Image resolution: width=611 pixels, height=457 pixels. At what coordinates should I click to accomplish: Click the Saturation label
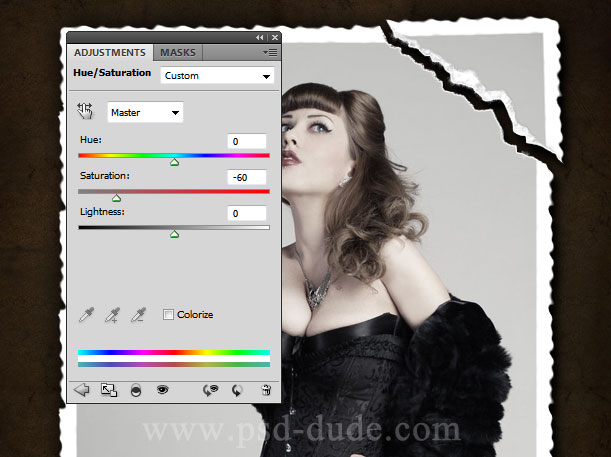pyautogui.click(x=104, y=176)
